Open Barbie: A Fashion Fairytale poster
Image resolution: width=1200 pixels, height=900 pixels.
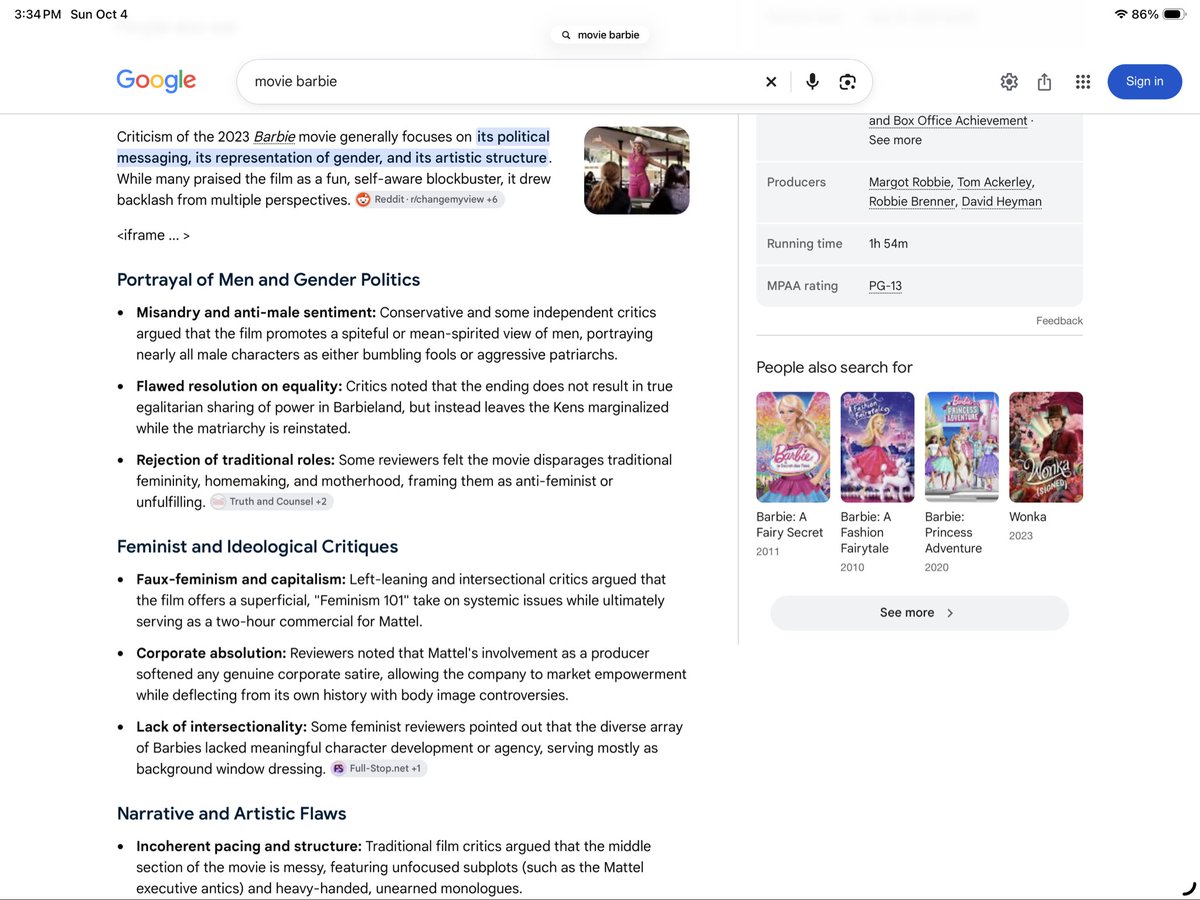(877, 447)
